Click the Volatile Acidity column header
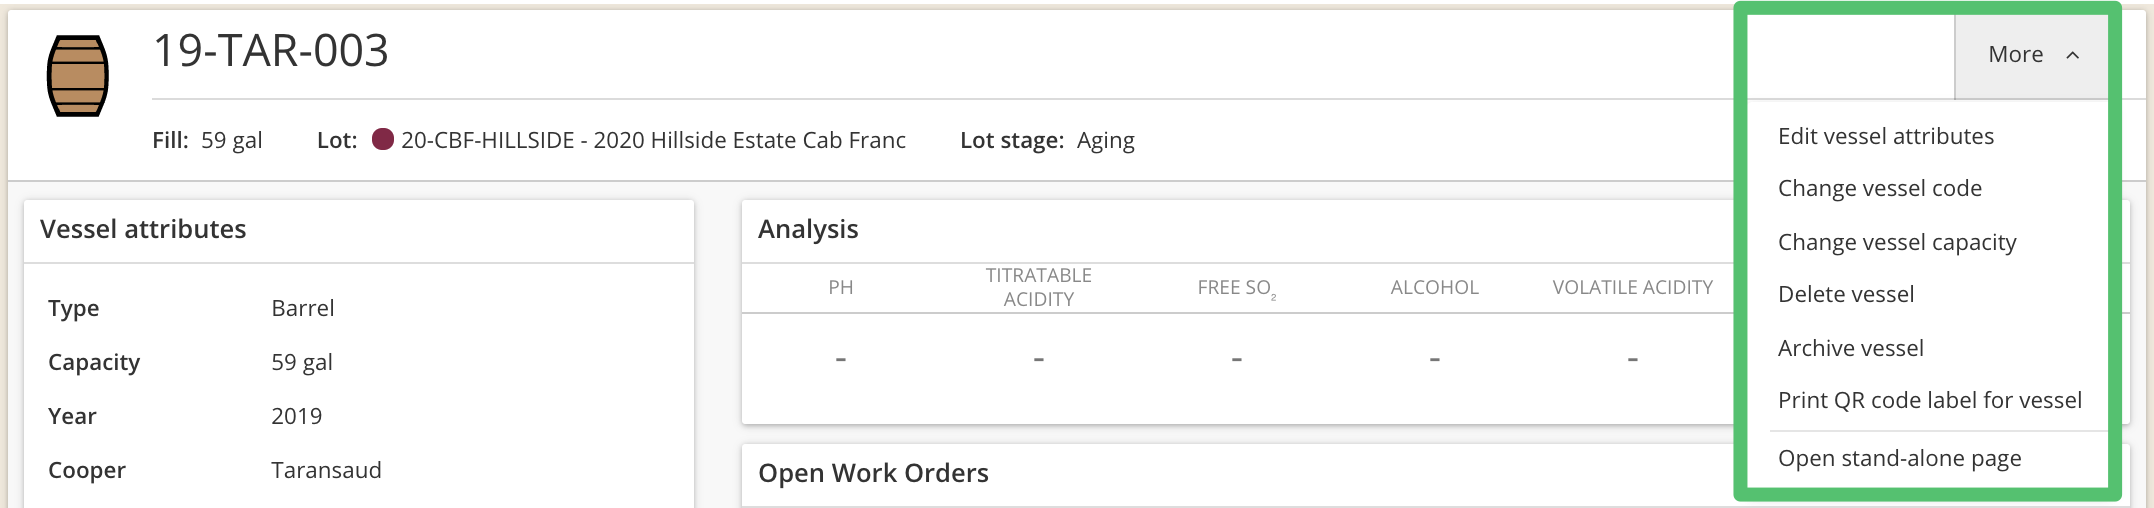 tap(1633, 288)
